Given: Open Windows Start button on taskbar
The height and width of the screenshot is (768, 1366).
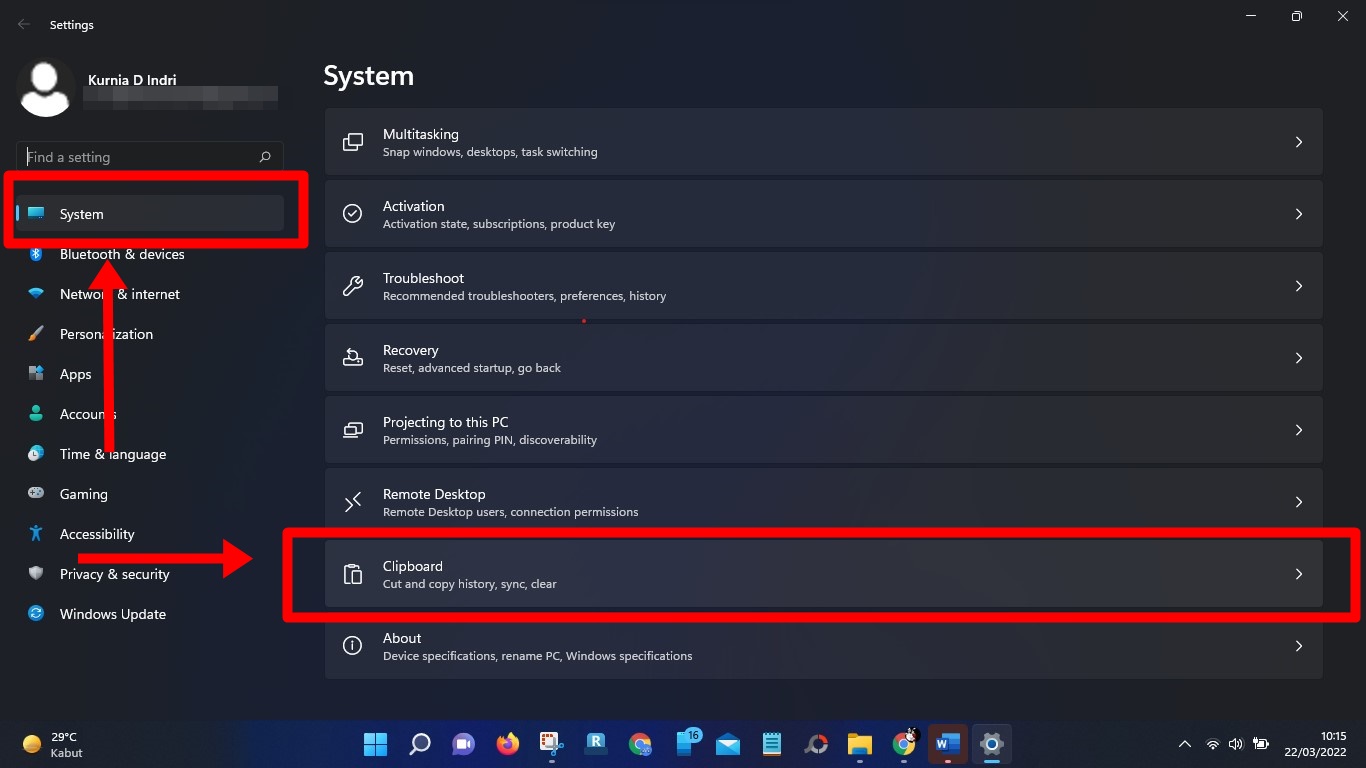Looking at the screenshot, I should tap(375, 744).
